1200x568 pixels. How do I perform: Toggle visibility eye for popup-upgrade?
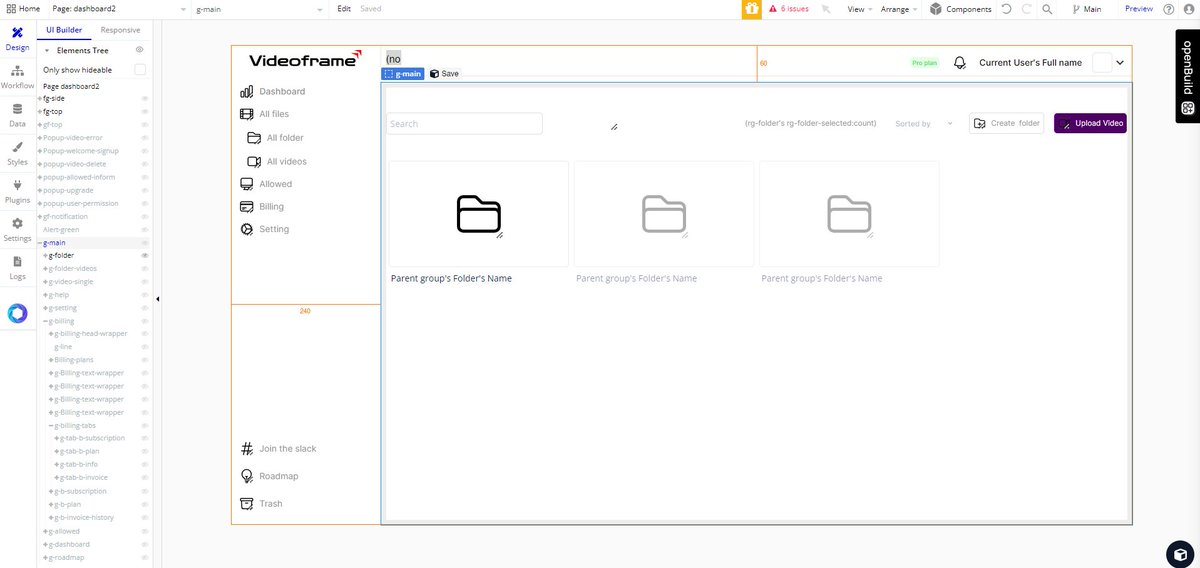click(145, 190)
